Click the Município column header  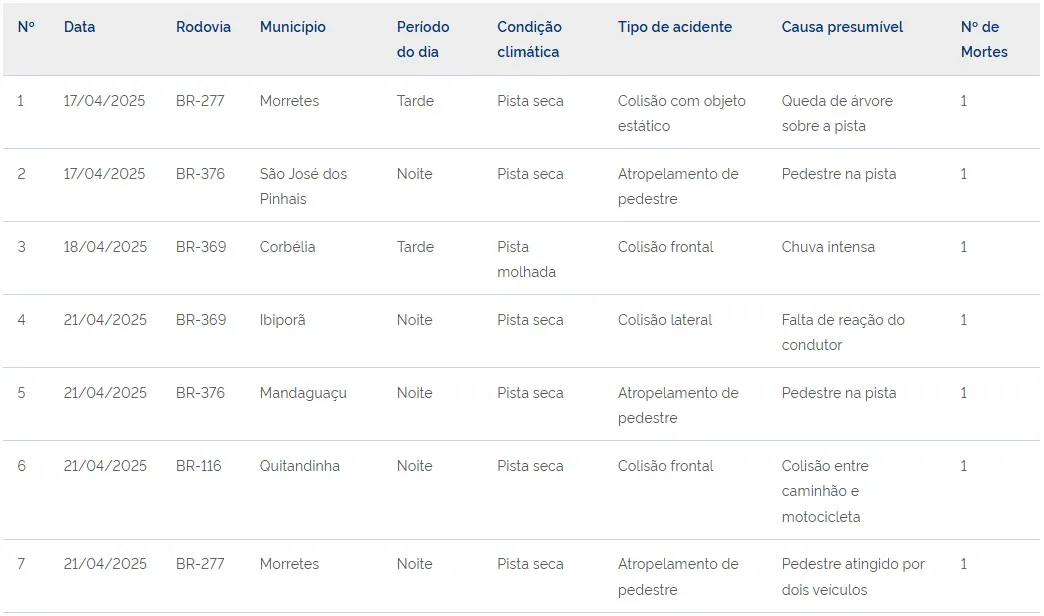coord(292,27)
